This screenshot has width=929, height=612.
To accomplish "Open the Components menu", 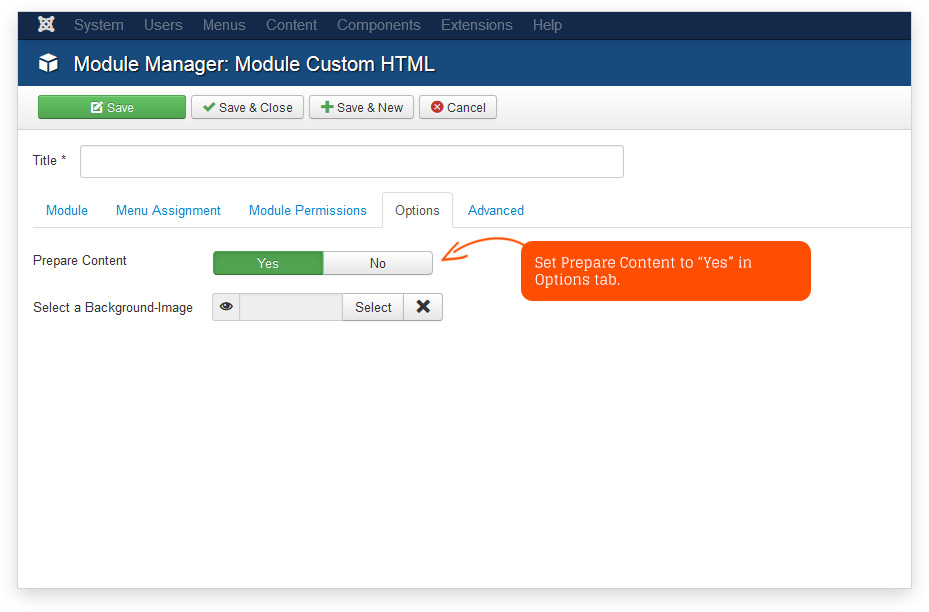I will [x=378, y=25].
